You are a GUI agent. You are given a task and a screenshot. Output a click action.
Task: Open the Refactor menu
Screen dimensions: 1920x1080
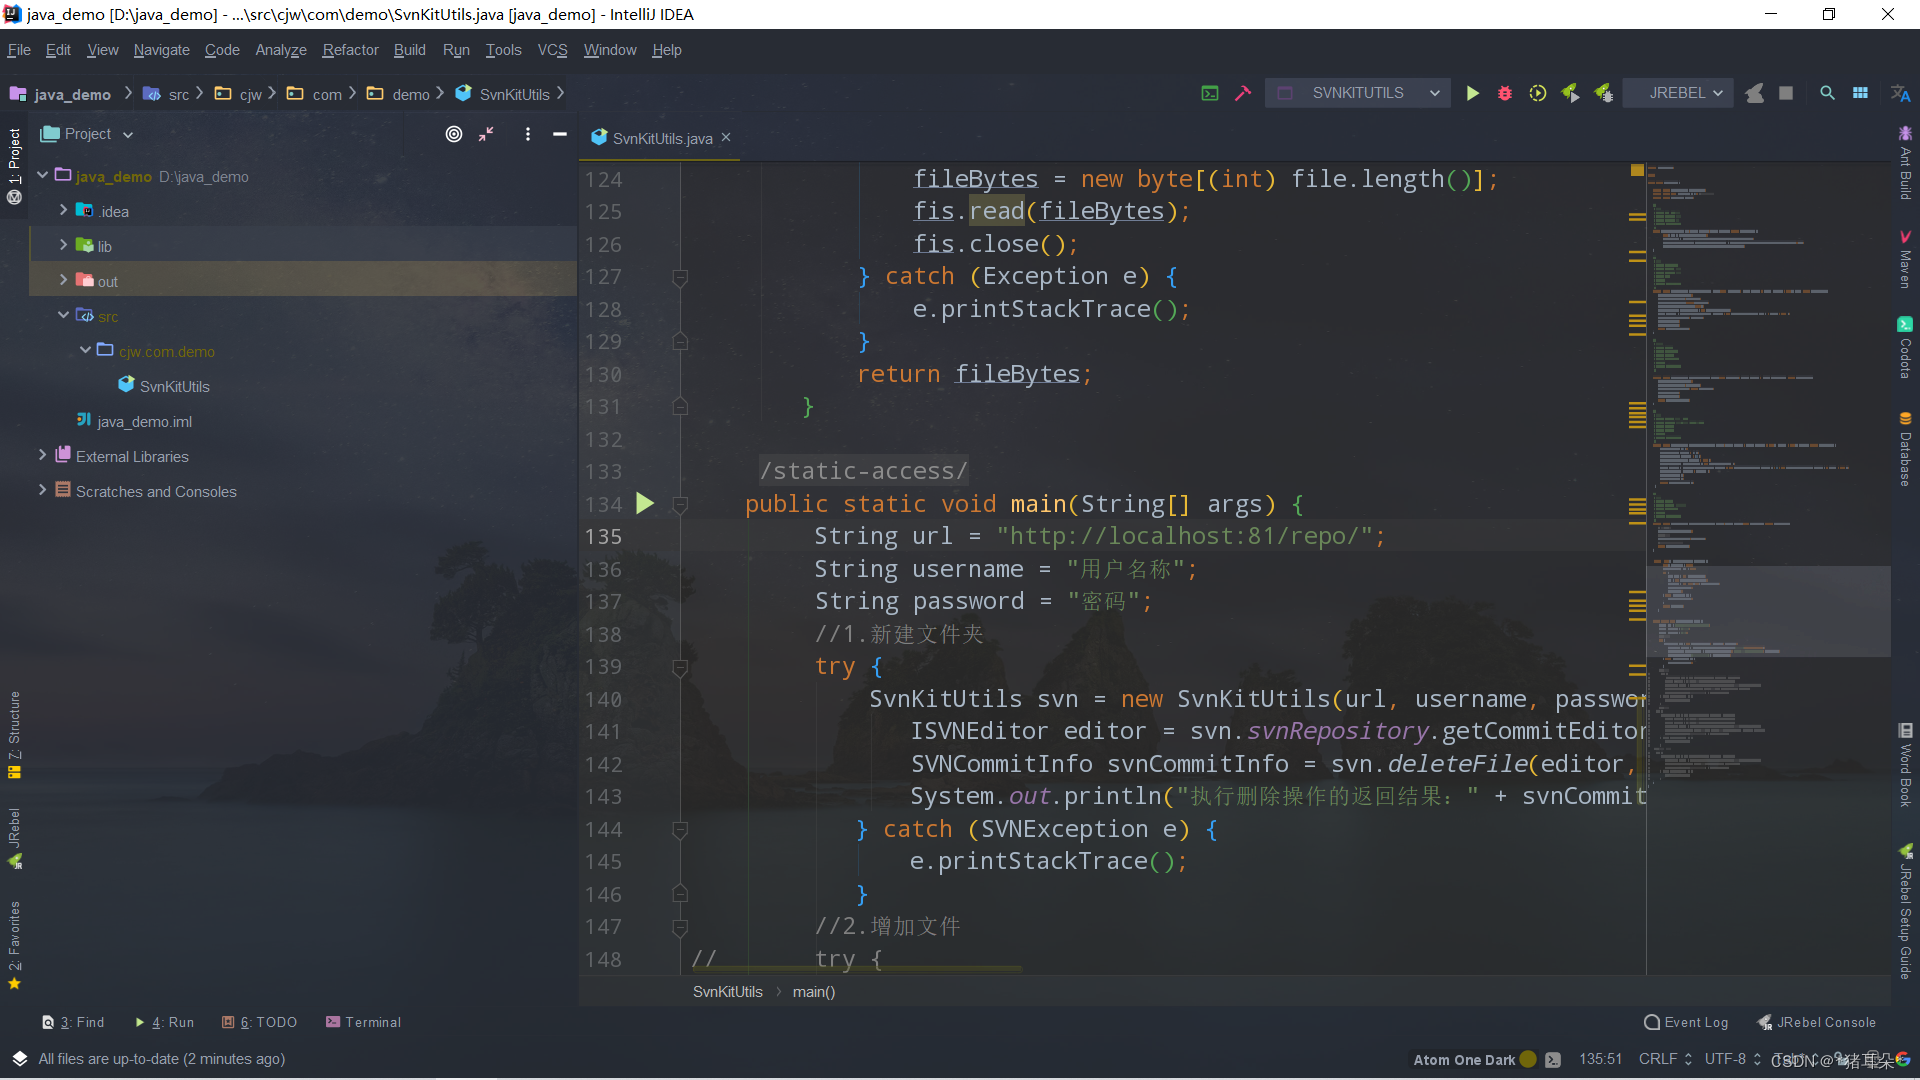(350, 50)
